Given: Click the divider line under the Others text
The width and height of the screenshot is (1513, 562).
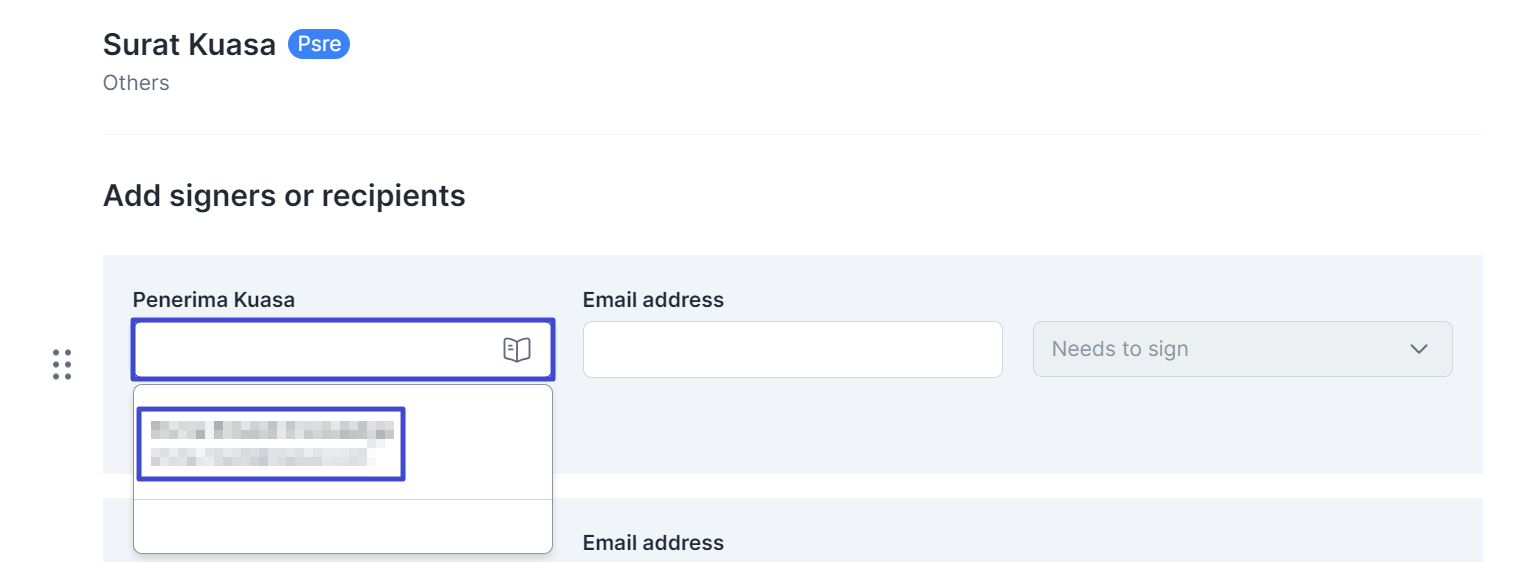Looking at the screenshot, I should 792,134.
